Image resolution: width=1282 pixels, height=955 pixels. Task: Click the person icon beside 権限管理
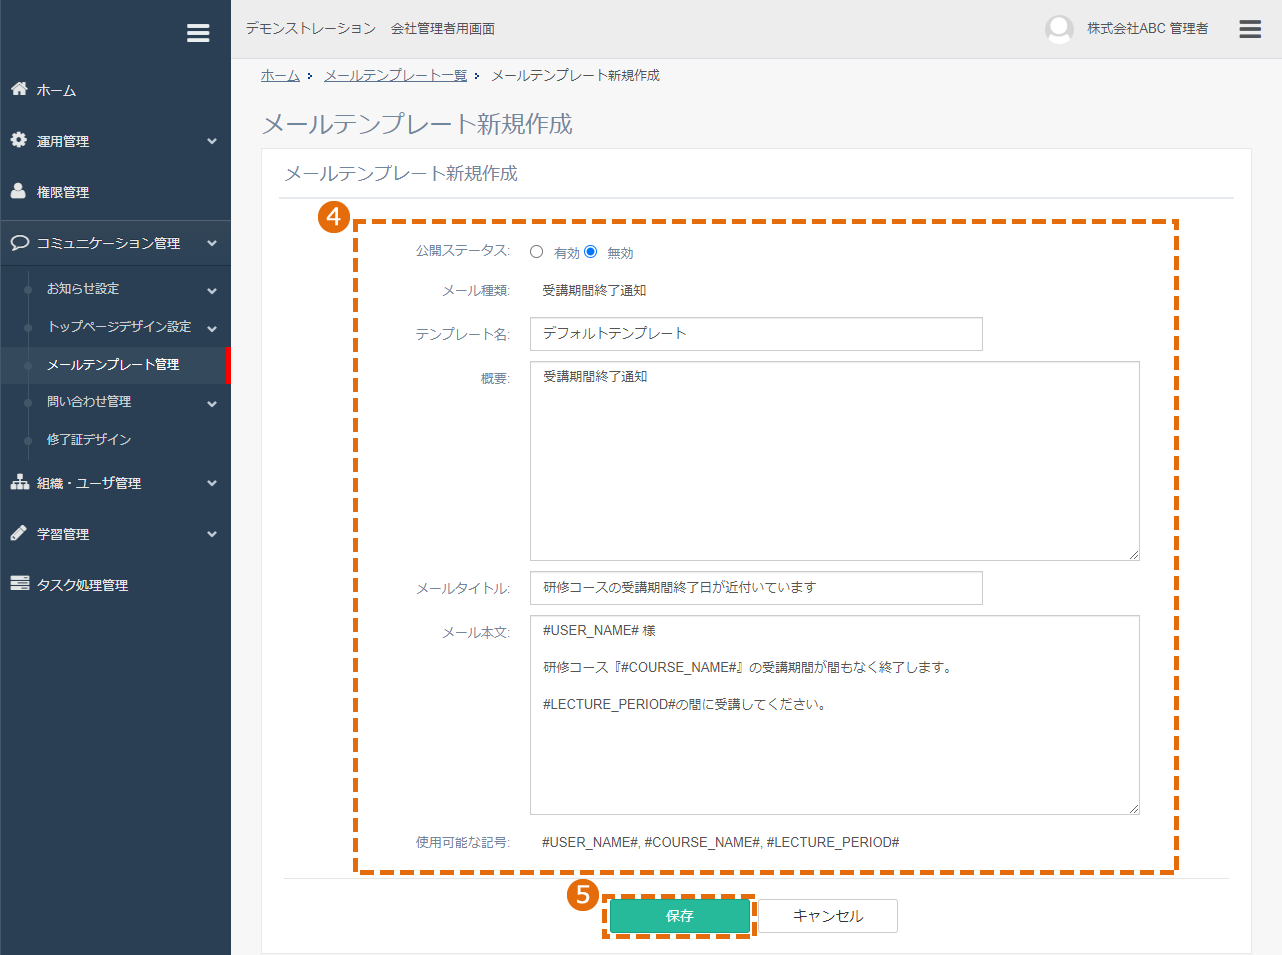[x=19, y=191]
